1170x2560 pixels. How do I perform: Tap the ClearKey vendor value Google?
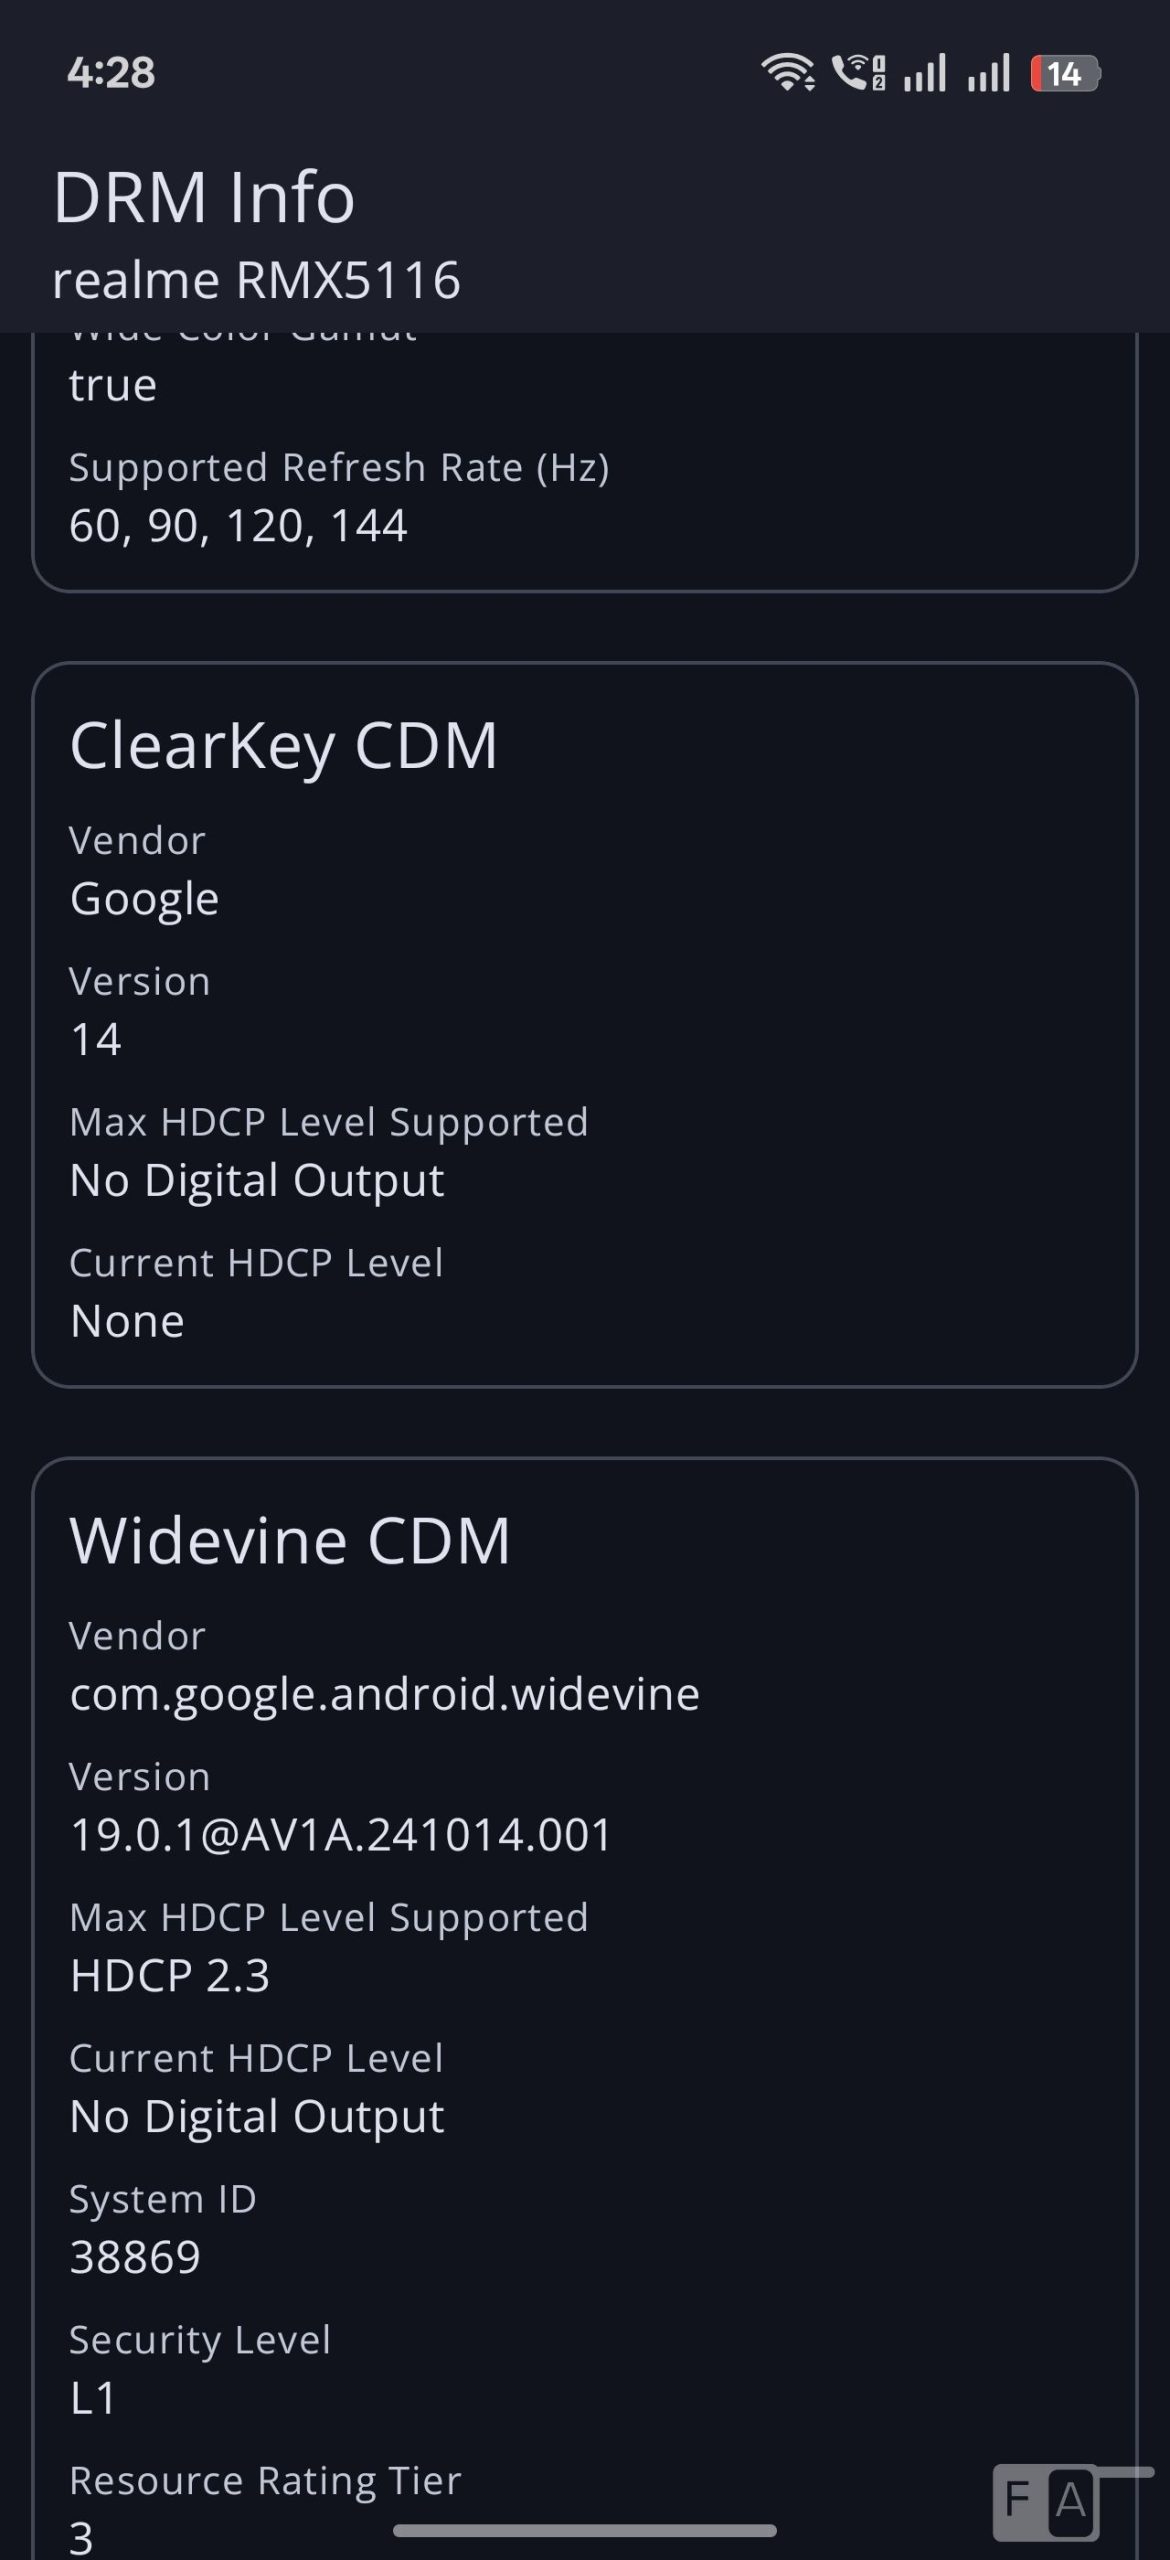pyautogui.click(x=144, y=899)
